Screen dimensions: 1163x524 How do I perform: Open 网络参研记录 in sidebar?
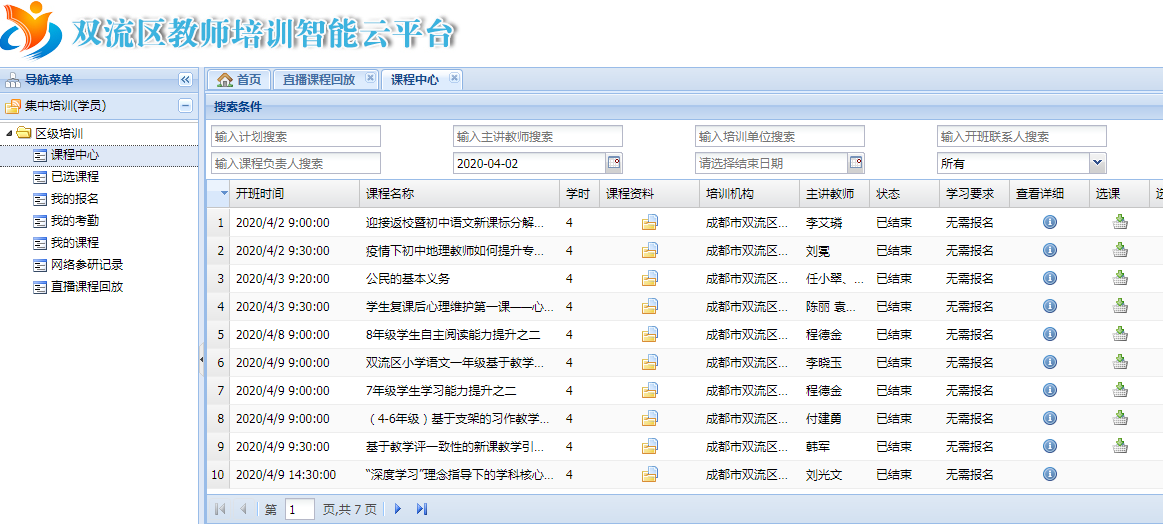tap(86, 265)
